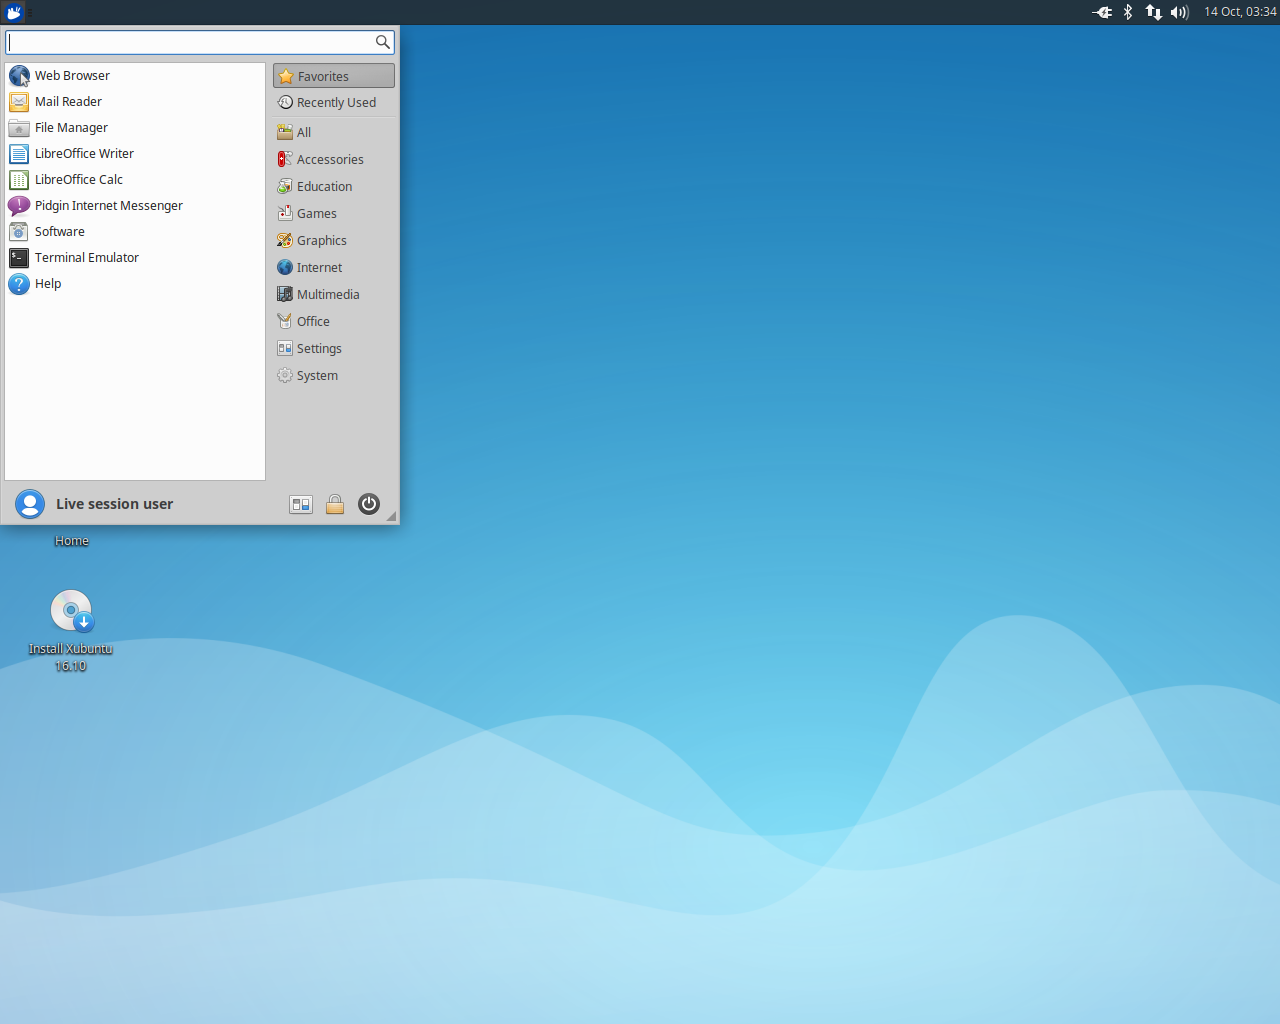
Task: Click the Bluetooth tray icon
Action: coord(1128,12)
